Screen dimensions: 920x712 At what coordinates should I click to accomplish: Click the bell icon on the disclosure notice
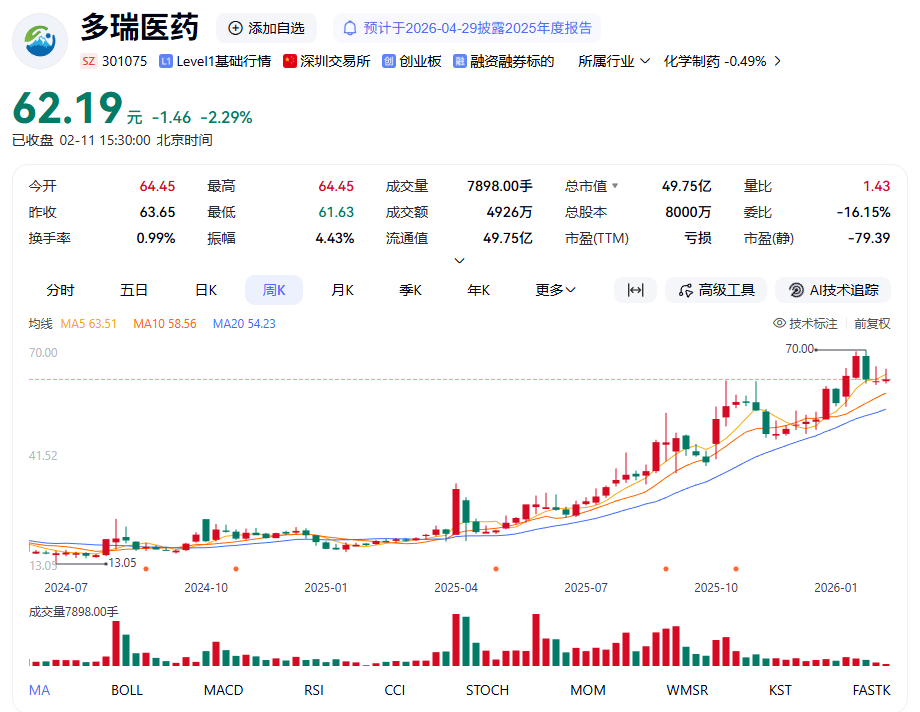pos(349,27)
